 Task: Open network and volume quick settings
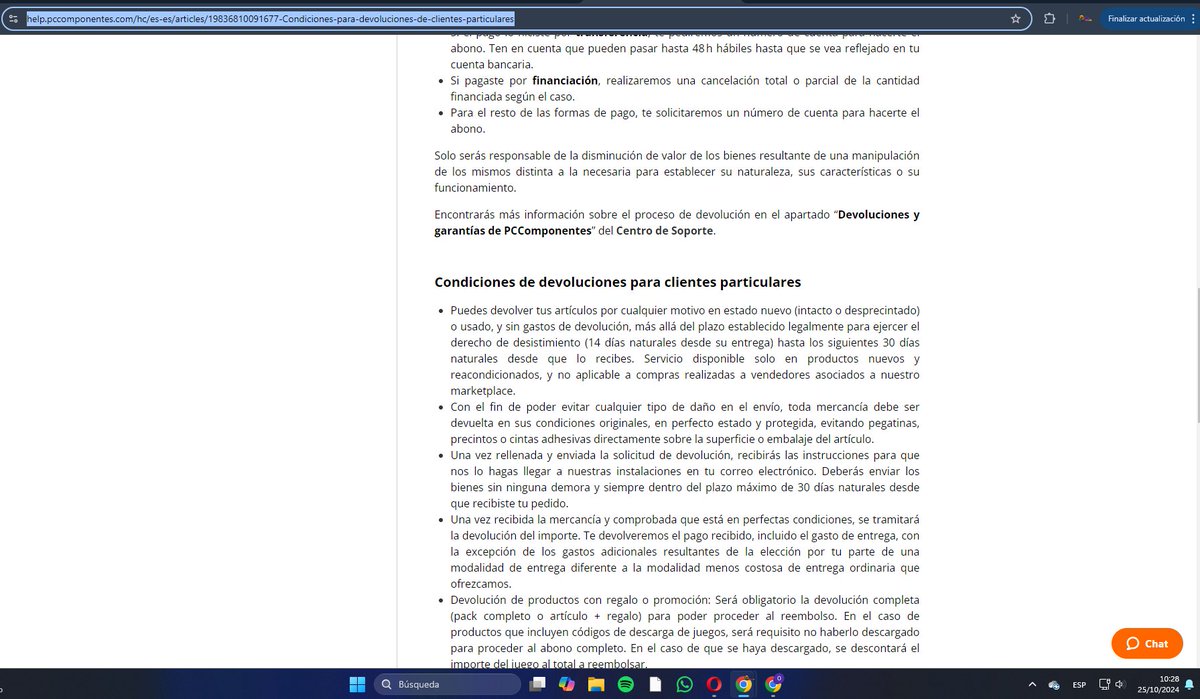pos(1110,685)
